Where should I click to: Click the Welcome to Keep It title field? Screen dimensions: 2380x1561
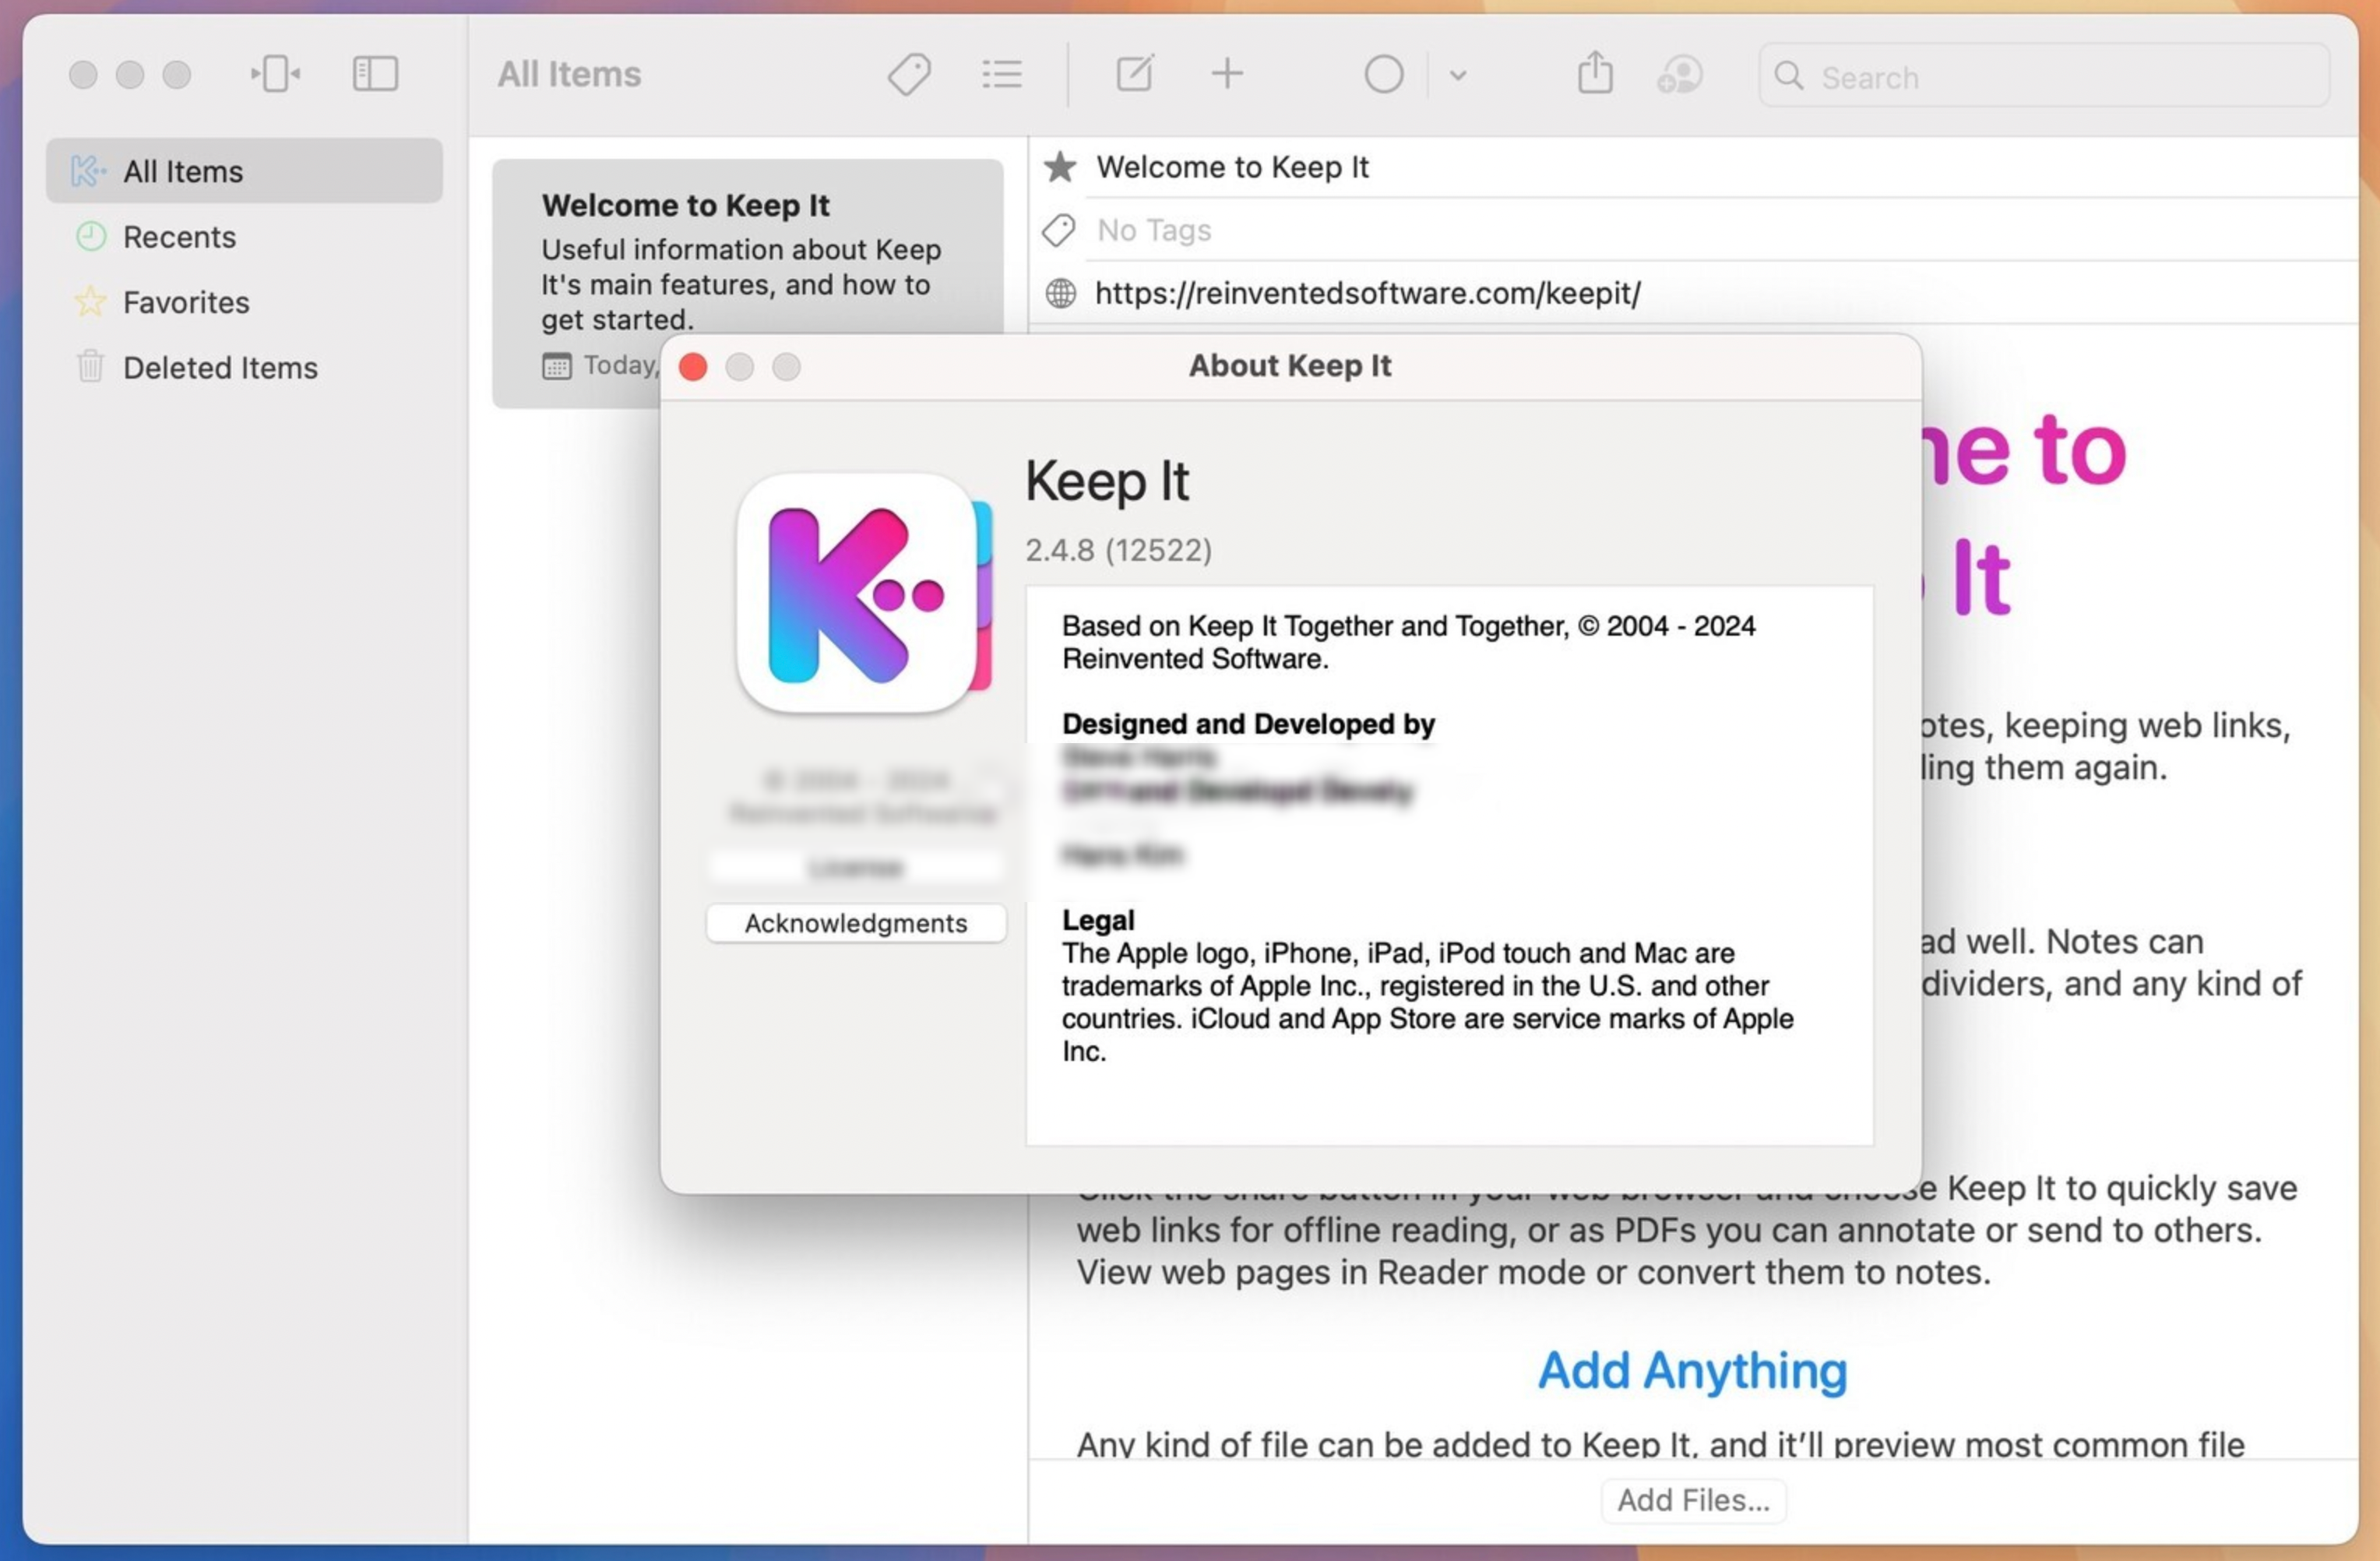(x=1232, y=167)
